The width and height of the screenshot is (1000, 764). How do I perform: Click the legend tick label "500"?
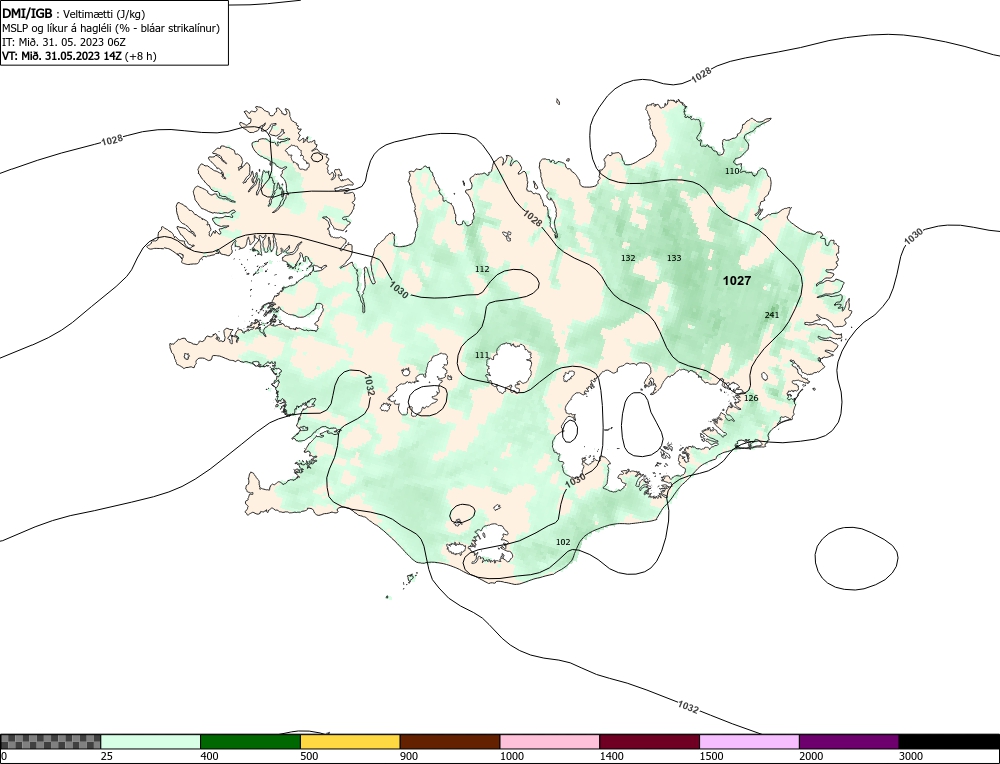pos(309,756)
